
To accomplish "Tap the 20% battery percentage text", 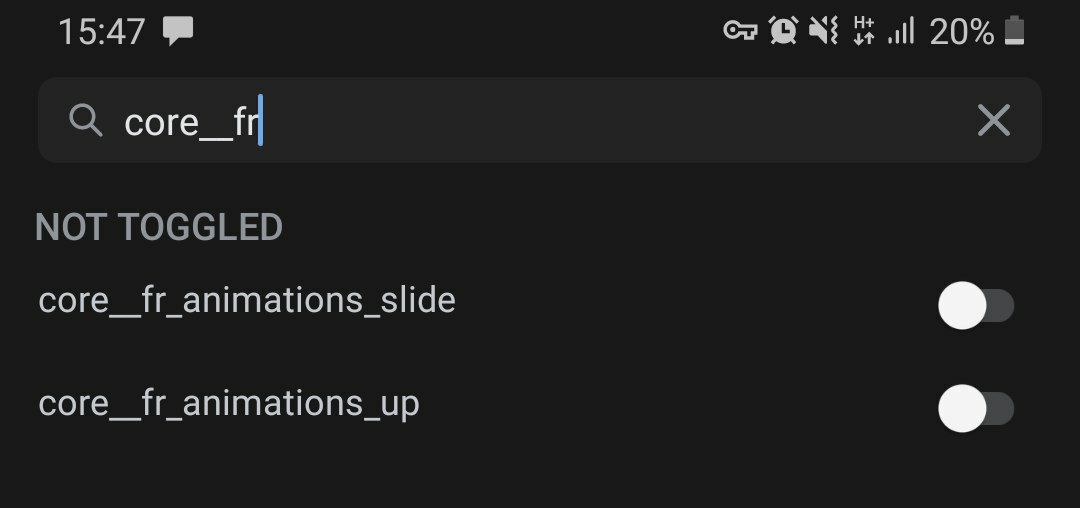I will (x=962, y=32).
